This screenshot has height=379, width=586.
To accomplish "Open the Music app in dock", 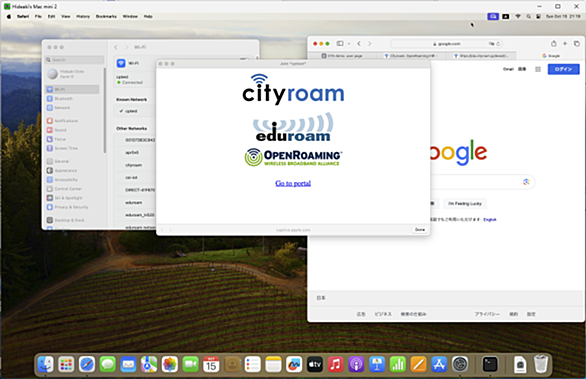I will [335, 364].
